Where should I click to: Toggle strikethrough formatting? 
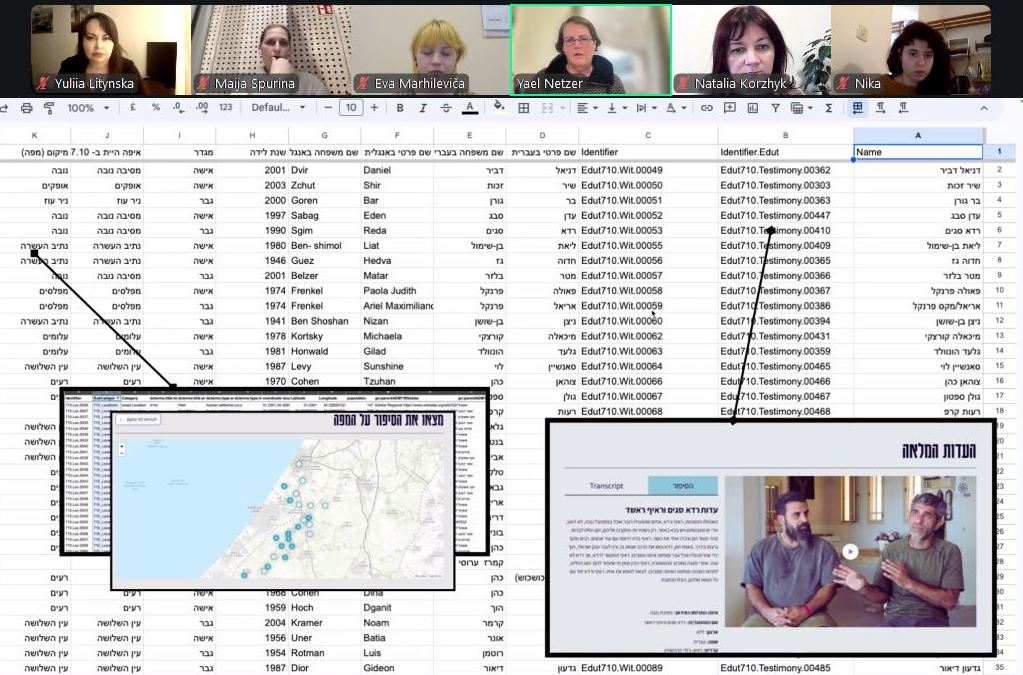point(445,108)
